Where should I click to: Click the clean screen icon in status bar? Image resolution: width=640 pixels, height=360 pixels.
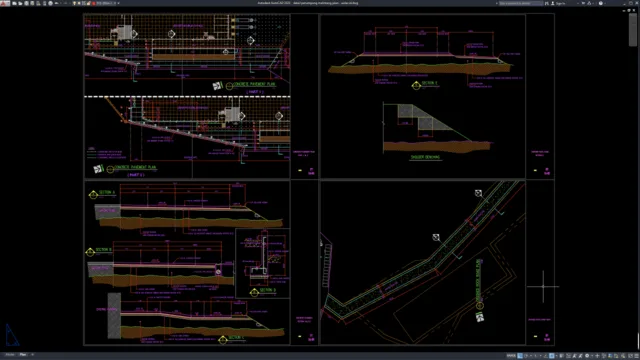coord(630,356)
